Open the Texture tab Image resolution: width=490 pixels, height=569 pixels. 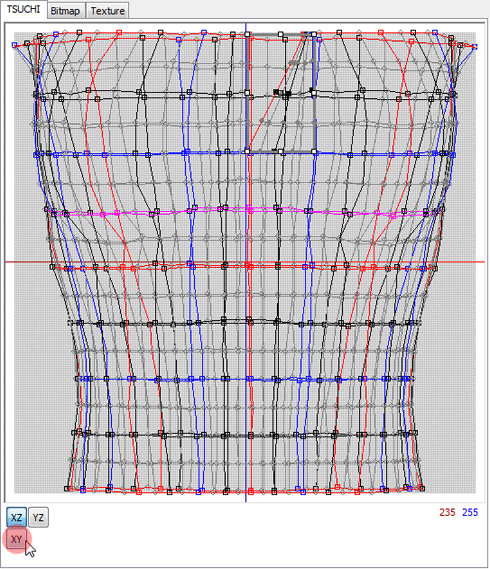coord(108,11)
